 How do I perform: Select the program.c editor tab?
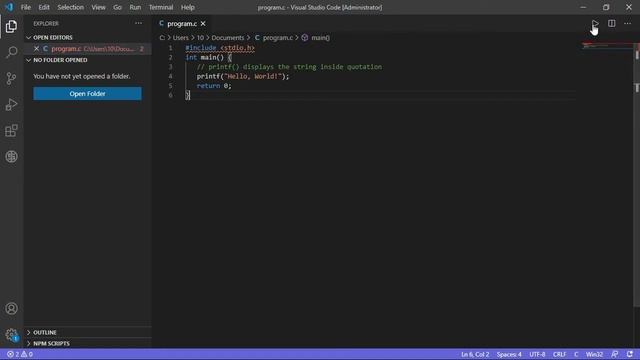click(182, 24)
